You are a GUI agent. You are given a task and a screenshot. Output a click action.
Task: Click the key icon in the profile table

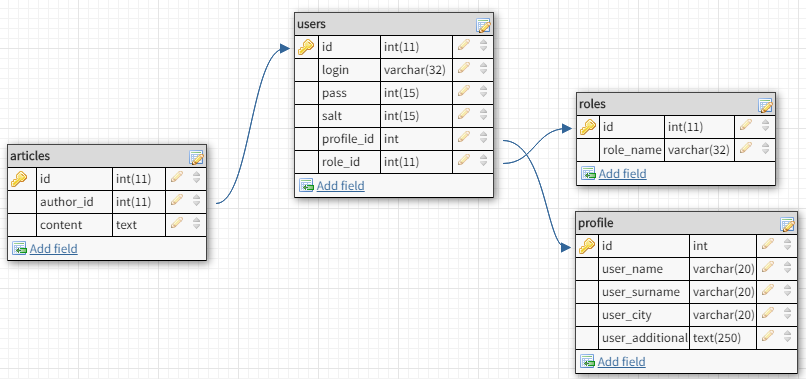point(587,246)
